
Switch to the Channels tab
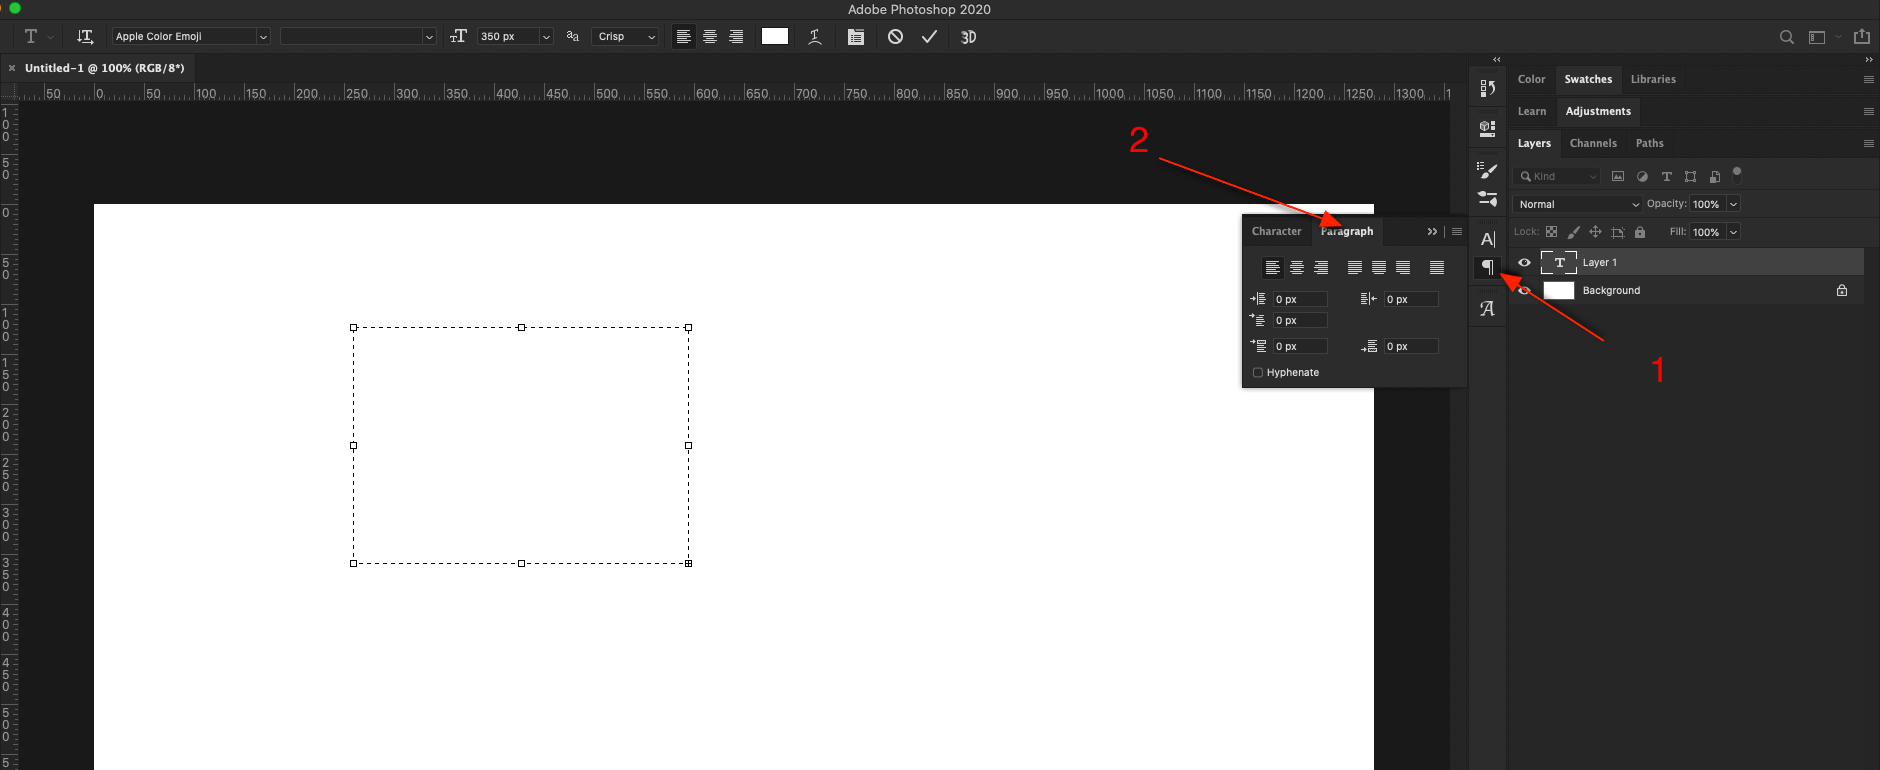coord(1593,143)
